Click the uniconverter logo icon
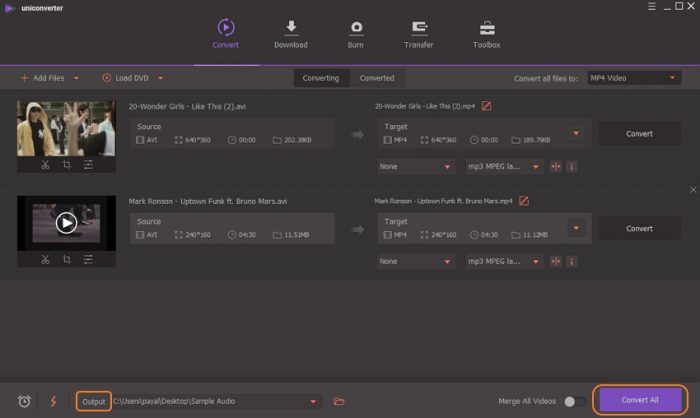Viewport: 700px width, 418px height. point(9,8)
